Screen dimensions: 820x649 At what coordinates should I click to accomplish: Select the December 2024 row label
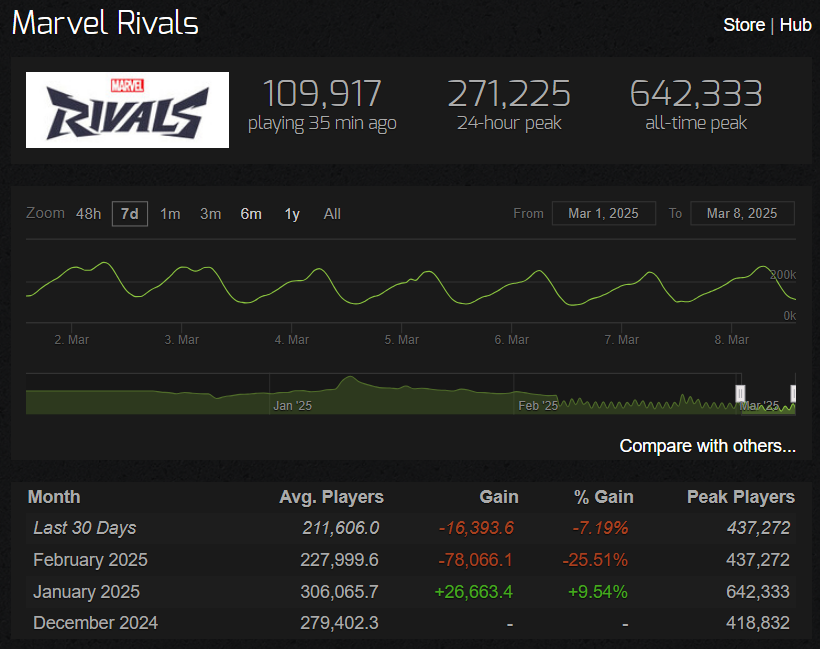point(95,623)
